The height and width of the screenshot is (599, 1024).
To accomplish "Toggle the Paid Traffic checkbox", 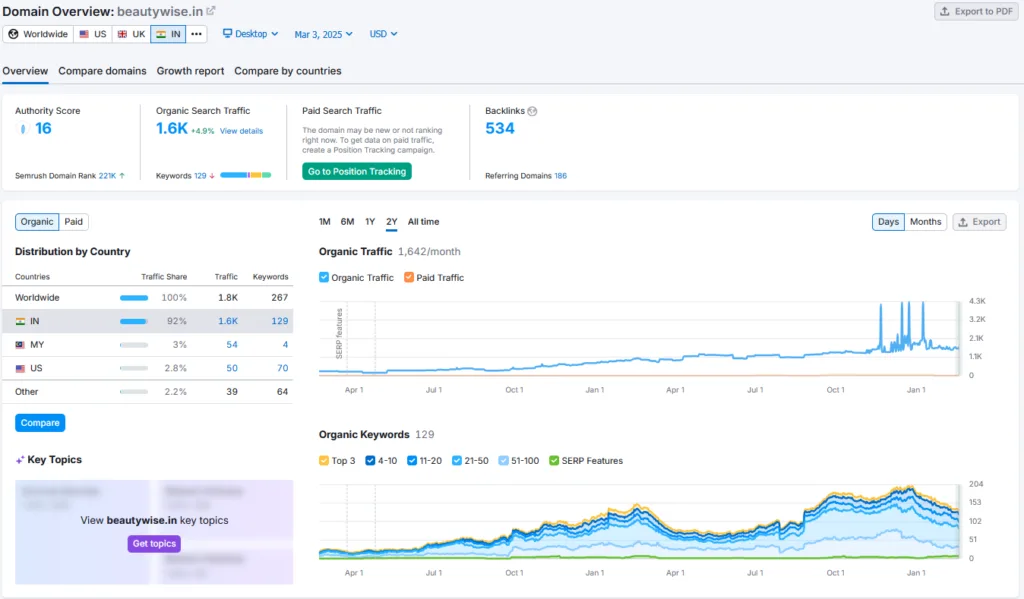I will [409, 277].
